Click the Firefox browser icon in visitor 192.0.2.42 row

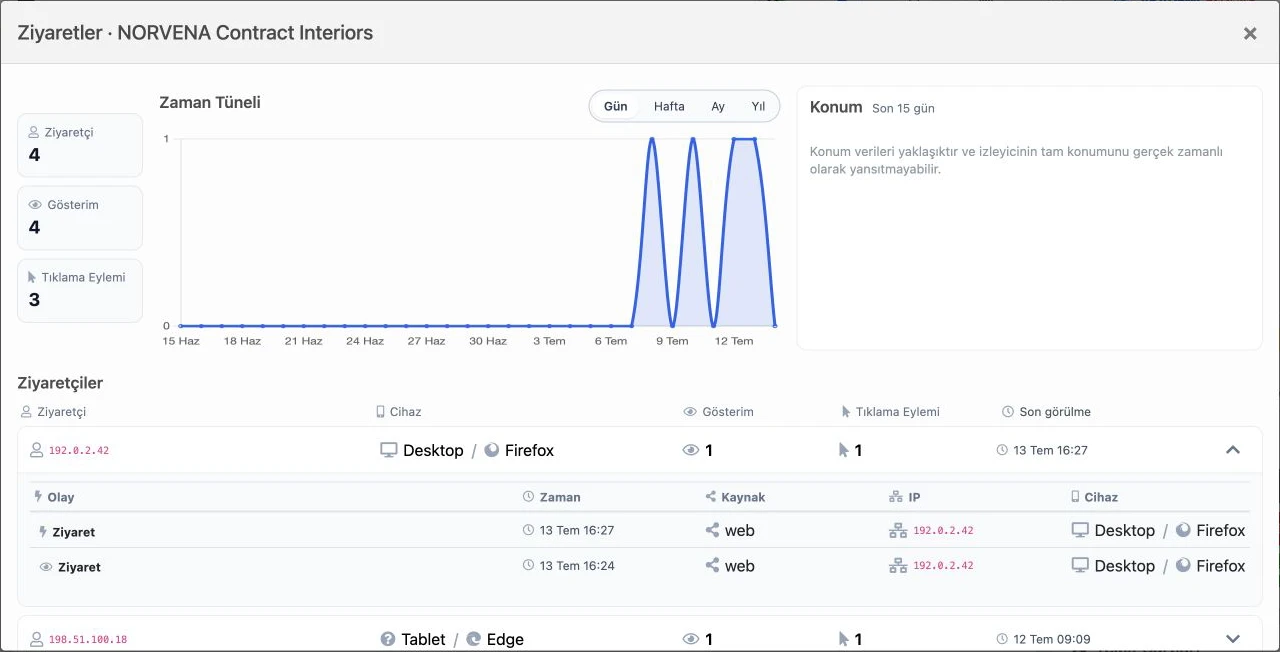[491, 450]
